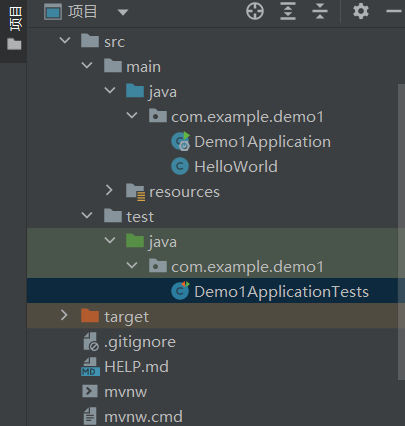Click the Select Opened File crosshair icon
Image resolution: width=405 pixels, height=426 pixels.
coord(255,11)
